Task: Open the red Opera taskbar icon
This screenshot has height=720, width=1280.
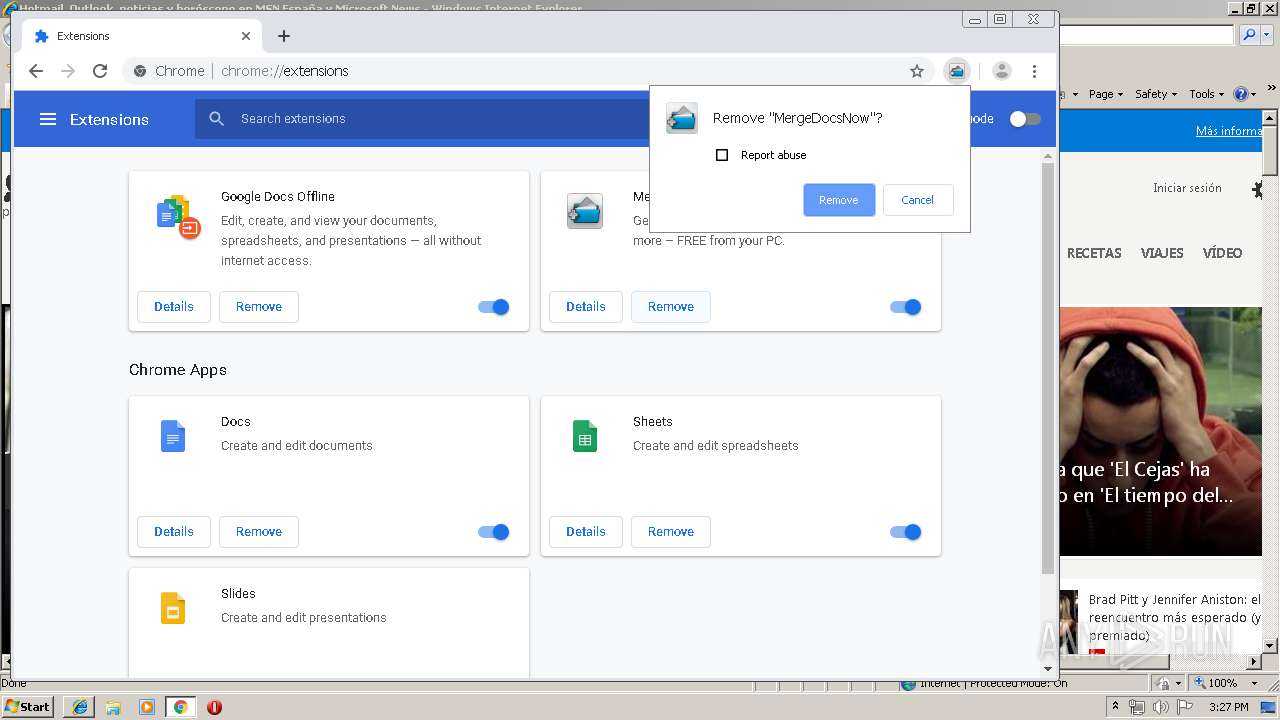Action: point(214,707)
